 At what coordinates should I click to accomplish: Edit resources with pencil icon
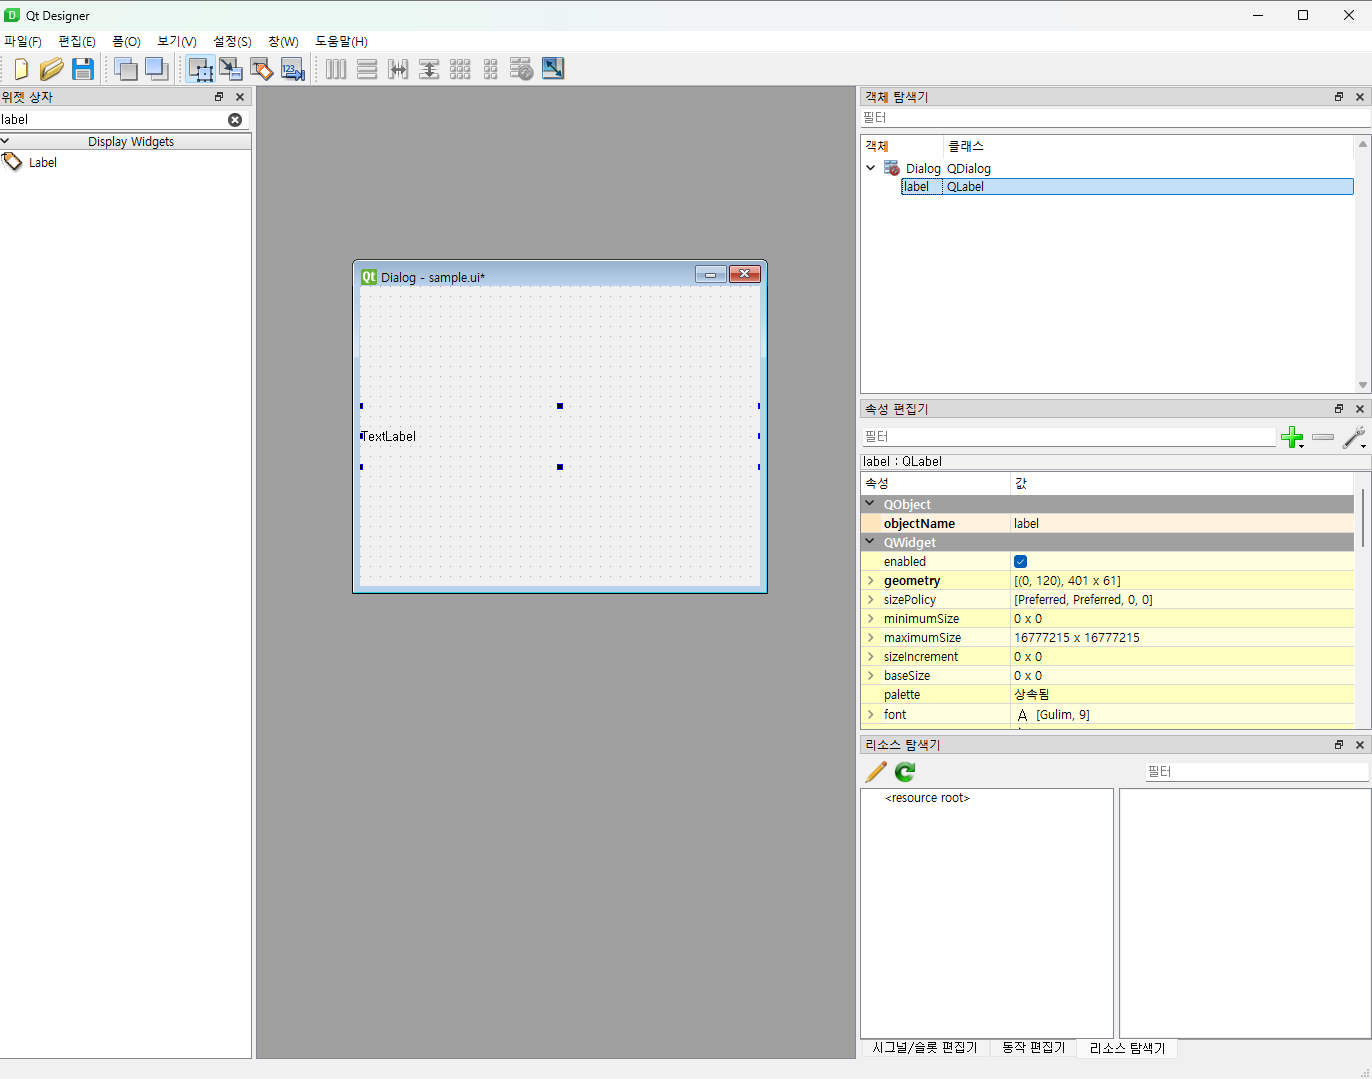pos(876,772)
